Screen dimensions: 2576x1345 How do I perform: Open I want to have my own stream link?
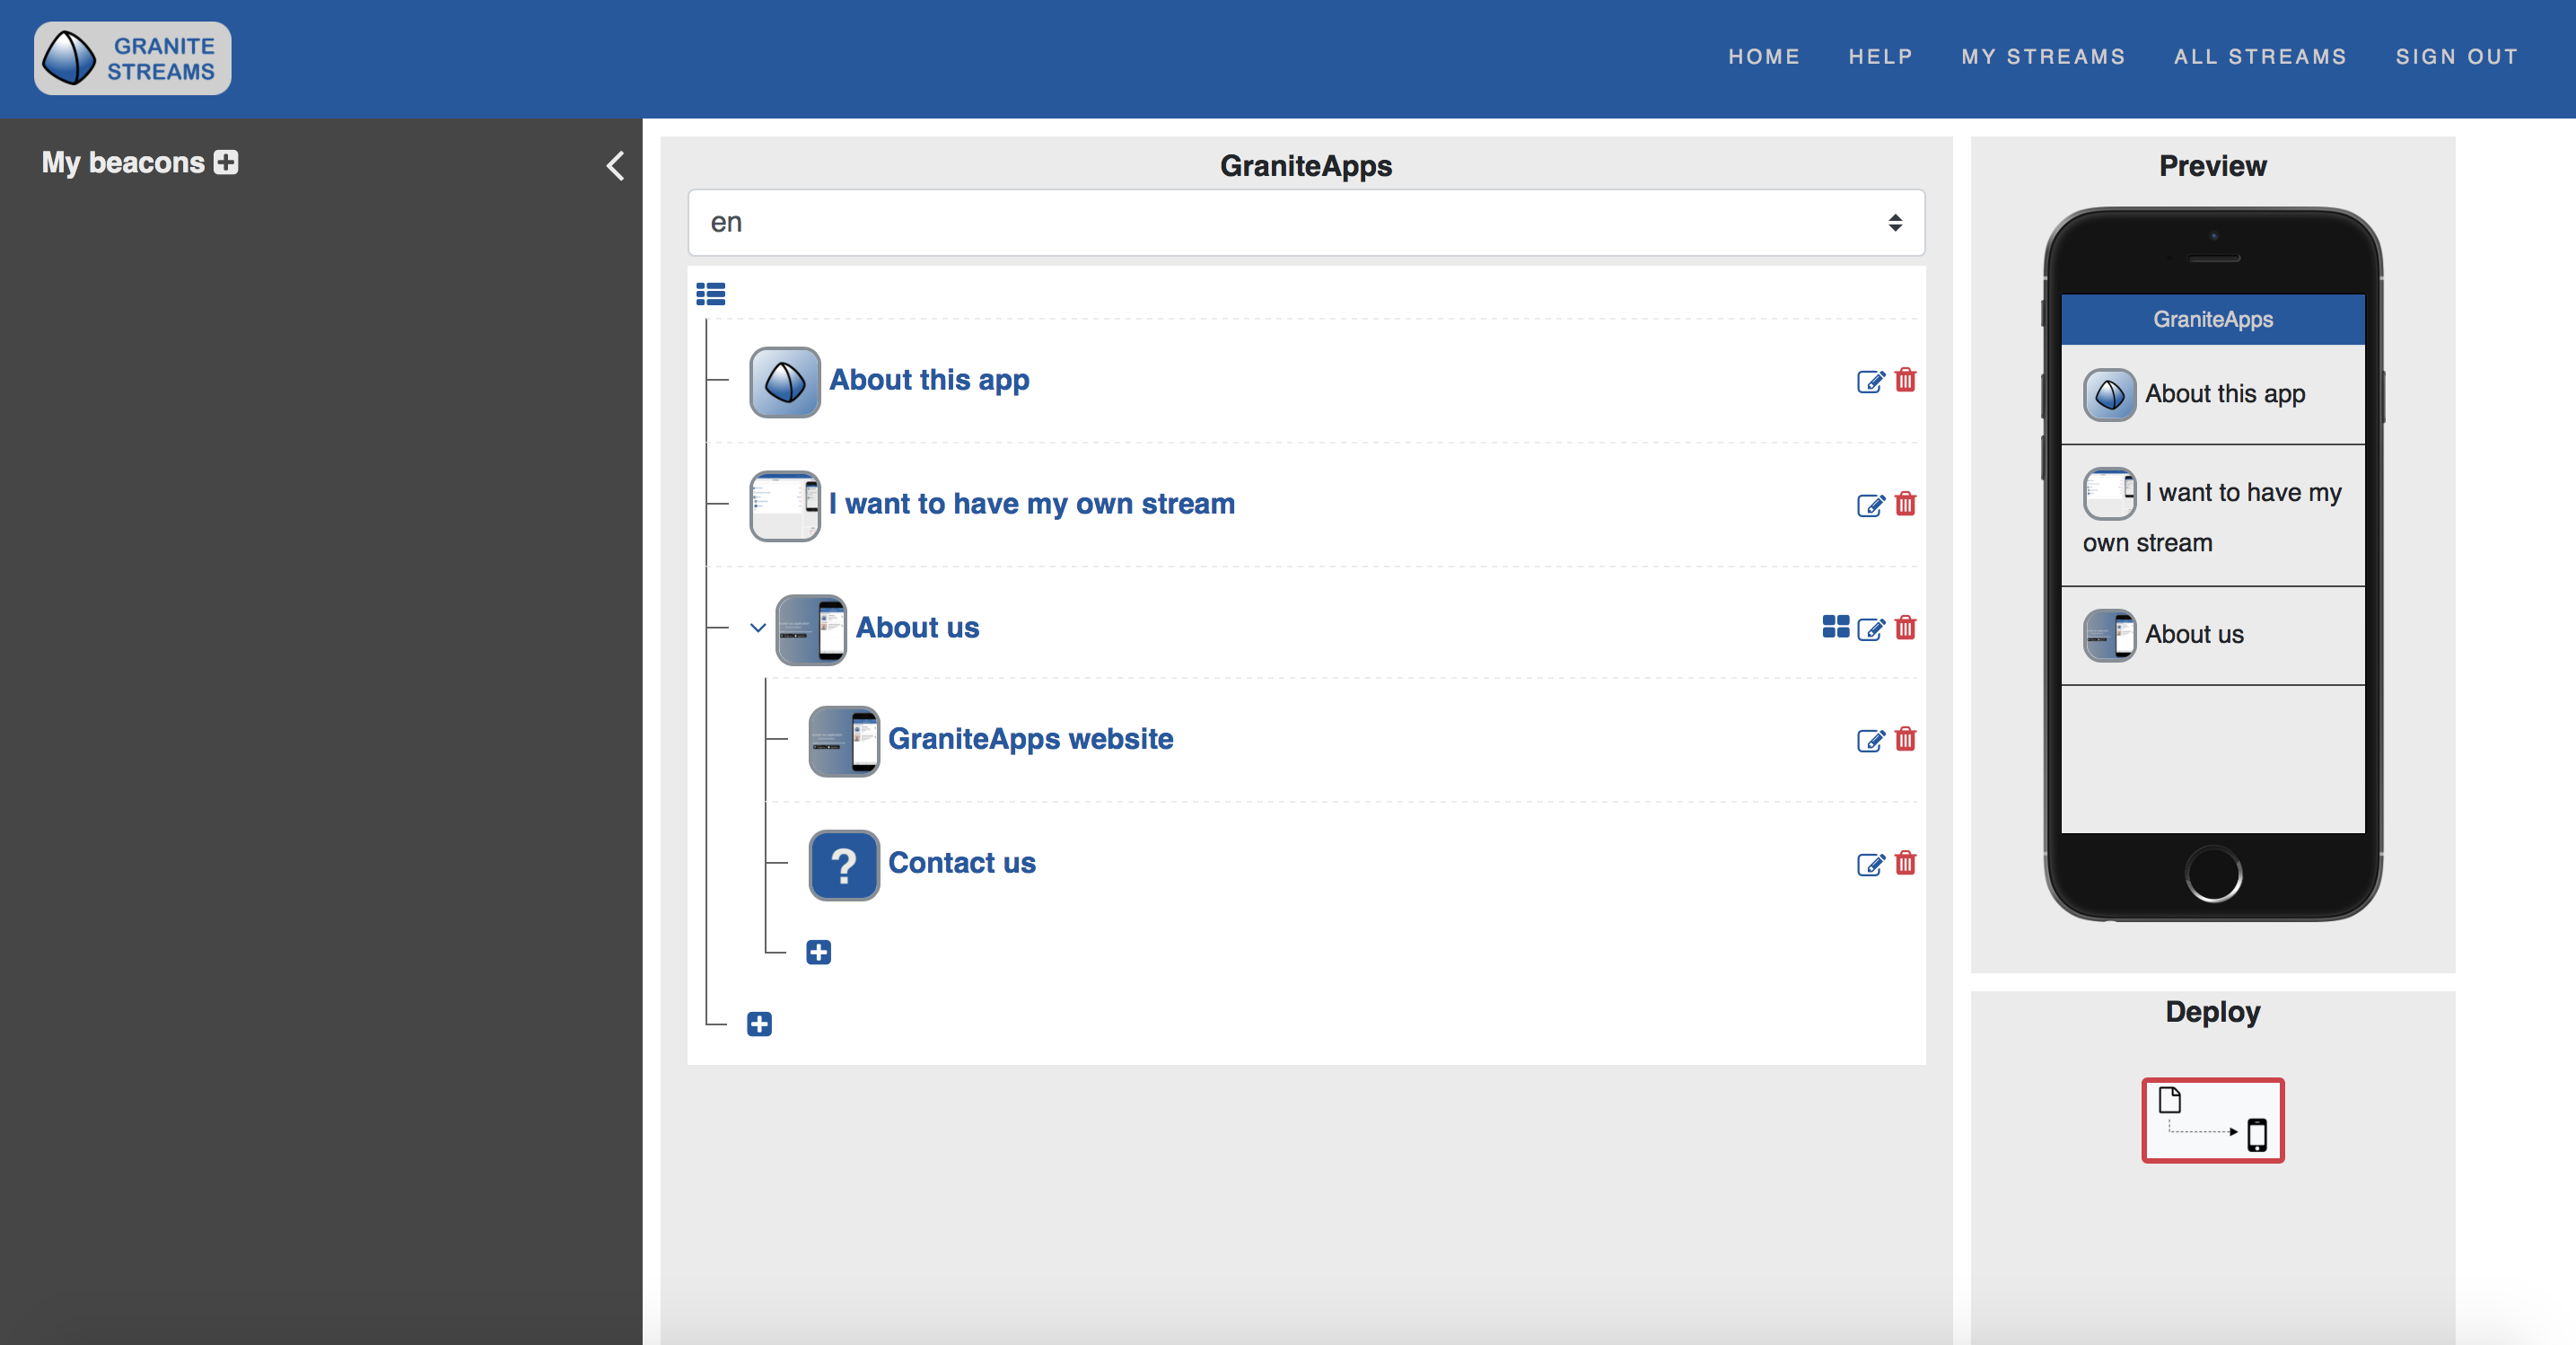click(x=1032, y=504)
